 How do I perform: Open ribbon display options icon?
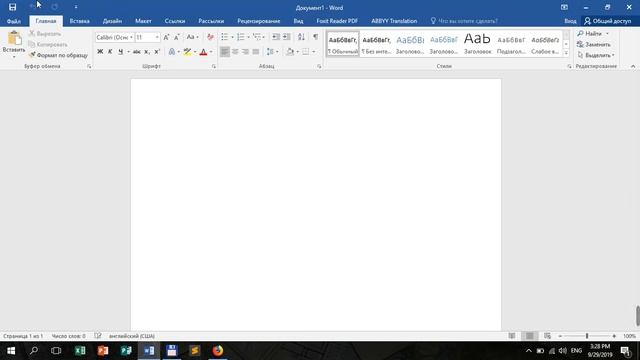click(x=564, y=7)
